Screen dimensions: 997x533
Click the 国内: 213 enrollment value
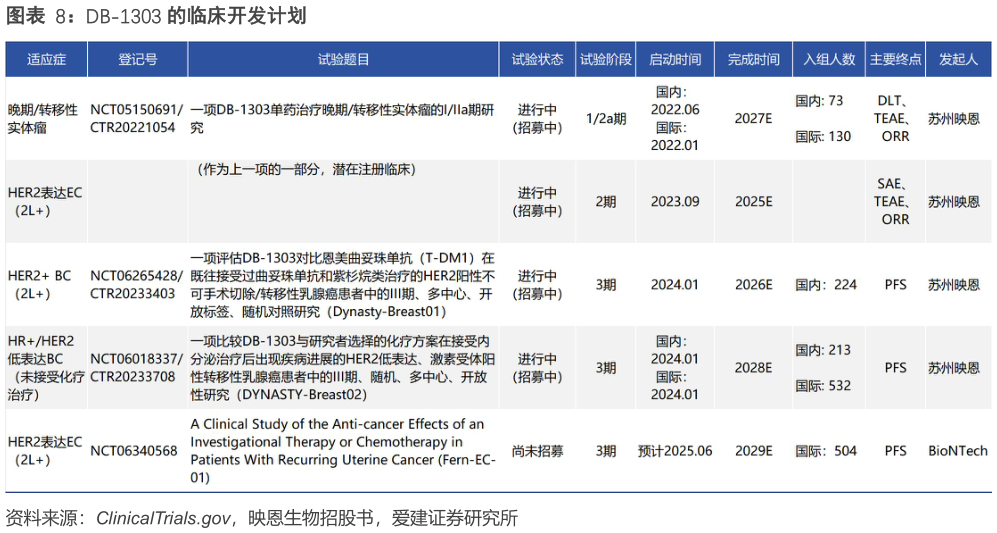[x=823, y=350]
